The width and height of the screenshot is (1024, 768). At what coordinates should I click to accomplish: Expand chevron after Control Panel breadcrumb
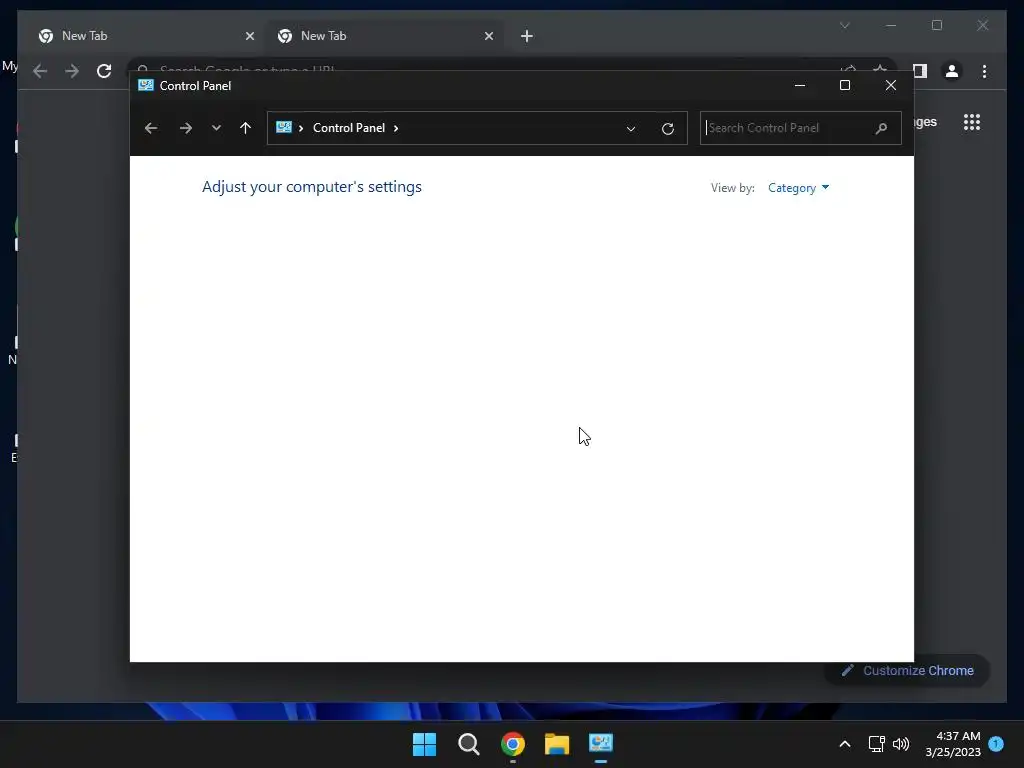point(396,128)
